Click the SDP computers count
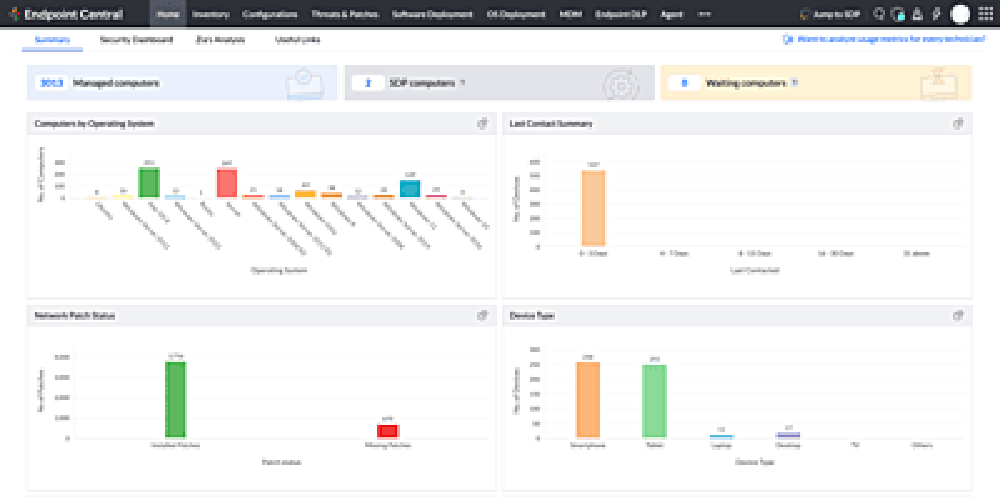 (368, 83)
